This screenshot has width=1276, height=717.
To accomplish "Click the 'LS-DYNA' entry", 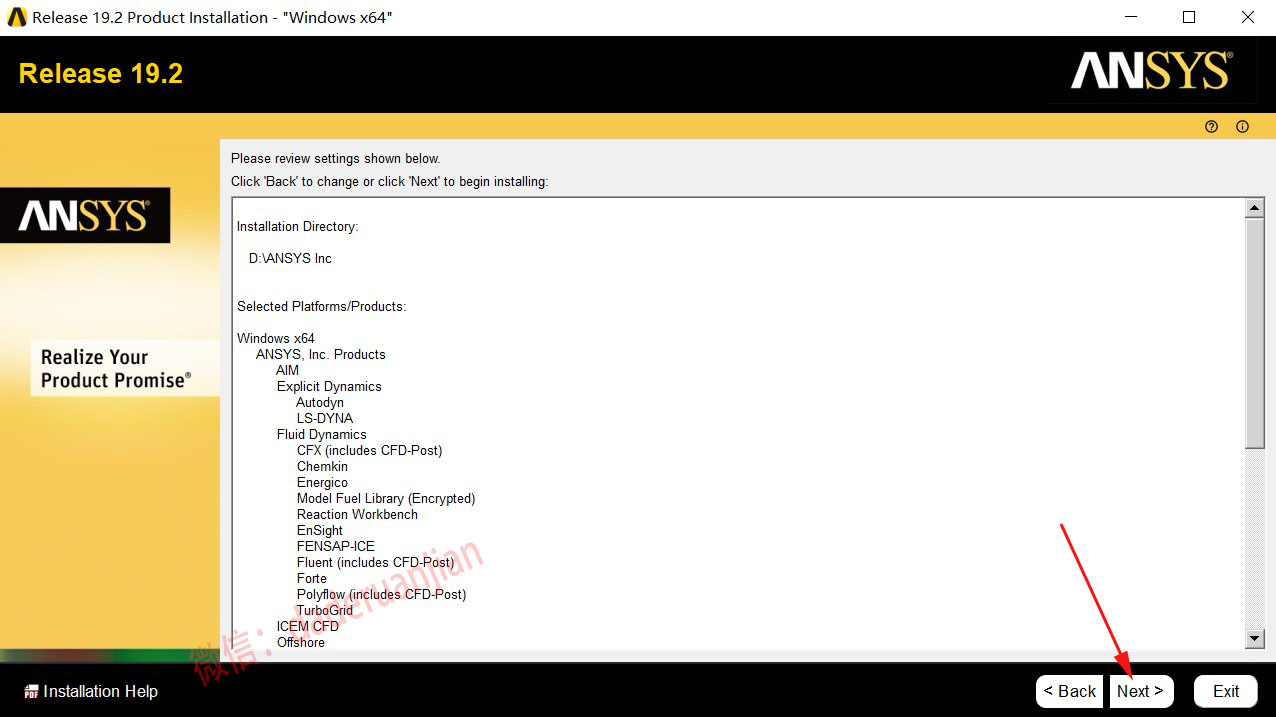I will tap(325, 419).
